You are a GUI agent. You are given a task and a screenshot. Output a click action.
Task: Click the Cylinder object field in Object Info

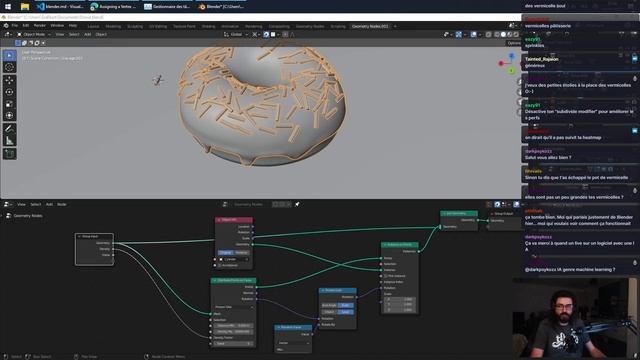(x=233, y=259)
